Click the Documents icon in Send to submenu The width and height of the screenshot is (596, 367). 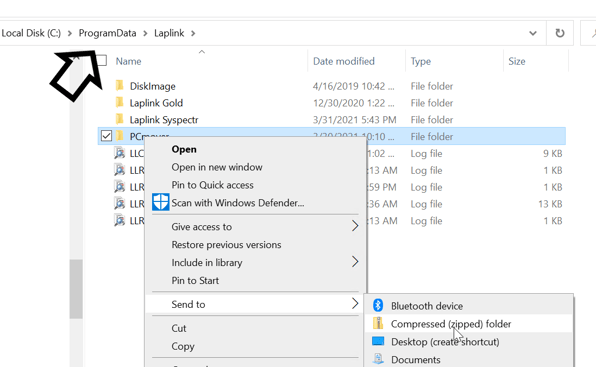click(378, 359)
